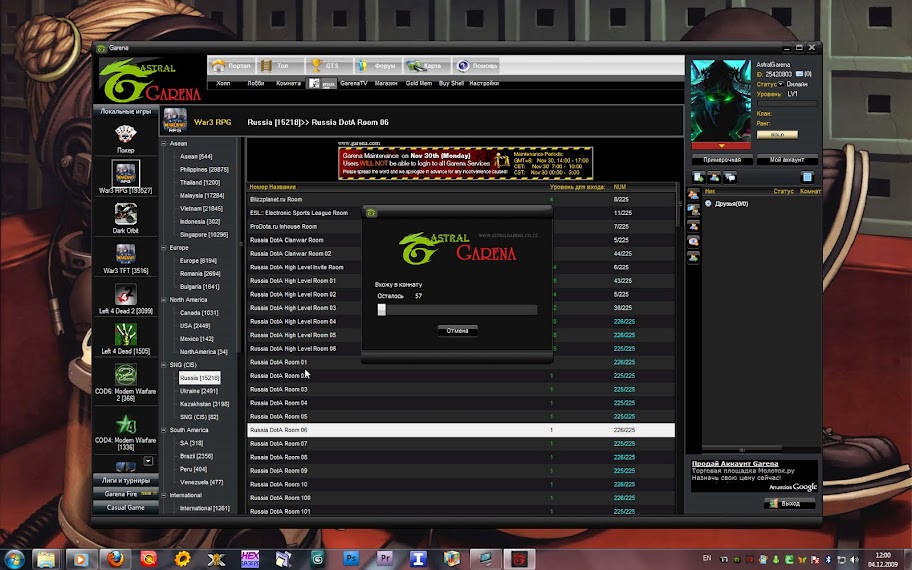Open the fourth side tab with eye icon

693,241
